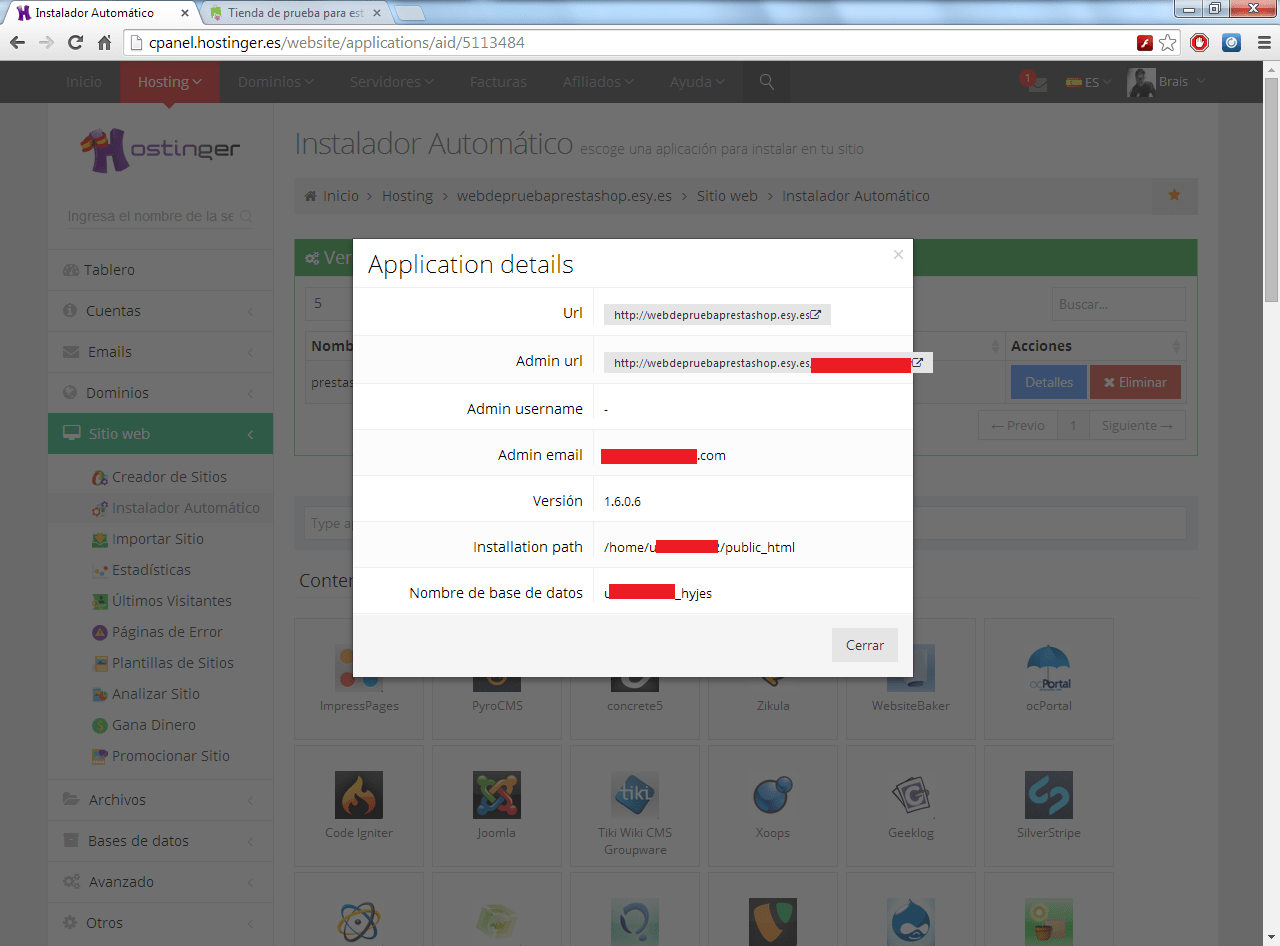Select the SilverStripe application icon
1280x946 pixels.
(1048, 795)
